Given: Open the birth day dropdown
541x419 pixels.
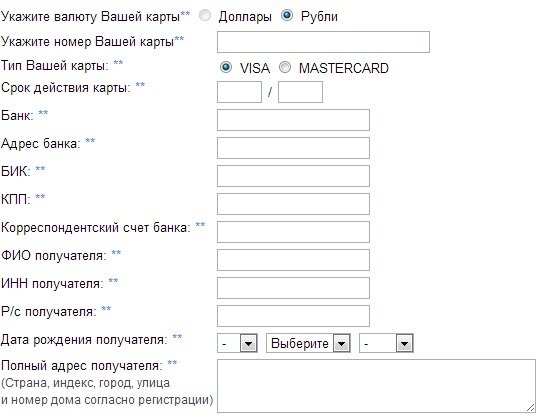Looking at the screenshot, I should pyautogui.click(x=237, y=343).
